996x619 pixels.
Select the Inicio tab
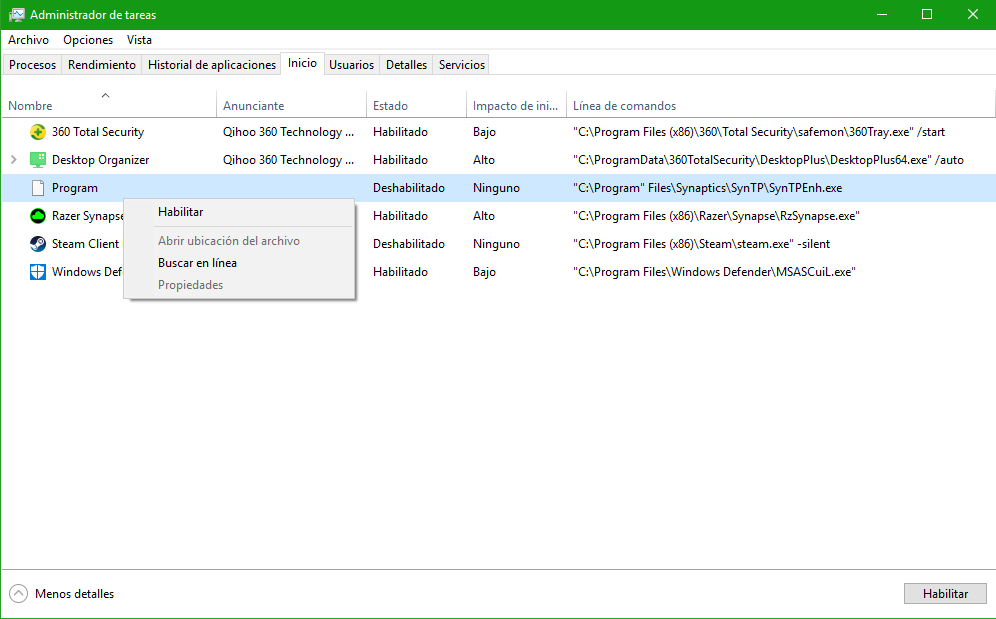click(302, 63)
